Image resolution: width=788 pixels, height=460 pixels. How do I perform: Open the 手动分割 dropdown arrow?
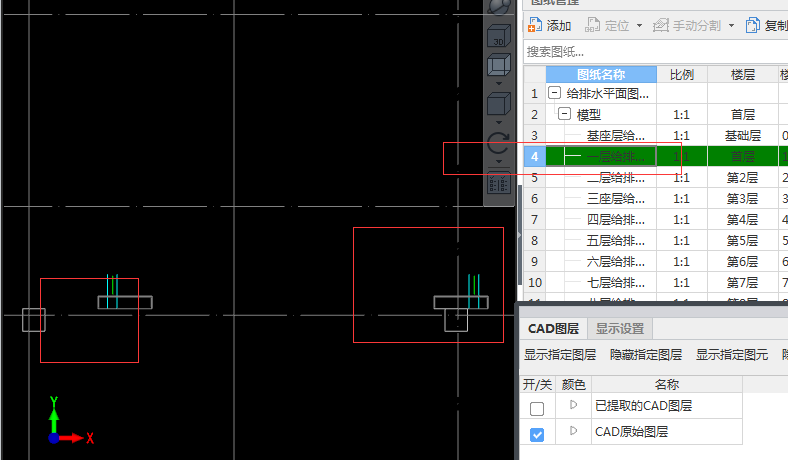pos(731,25)
